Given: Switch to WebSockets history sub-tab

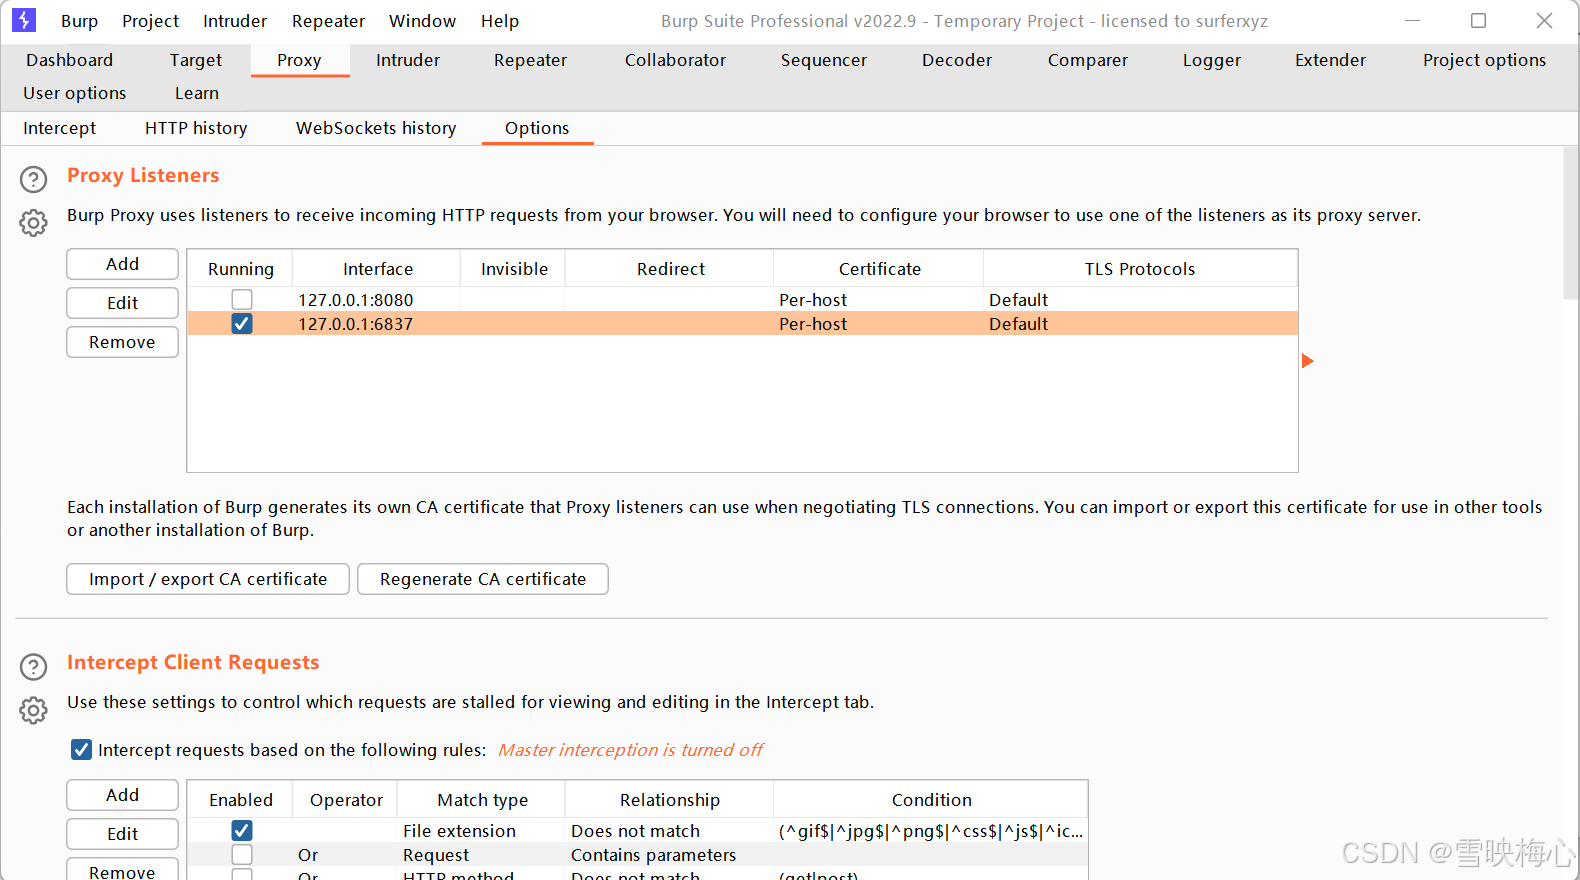Looking at the screenshot, I should click(x=376, y=128).
